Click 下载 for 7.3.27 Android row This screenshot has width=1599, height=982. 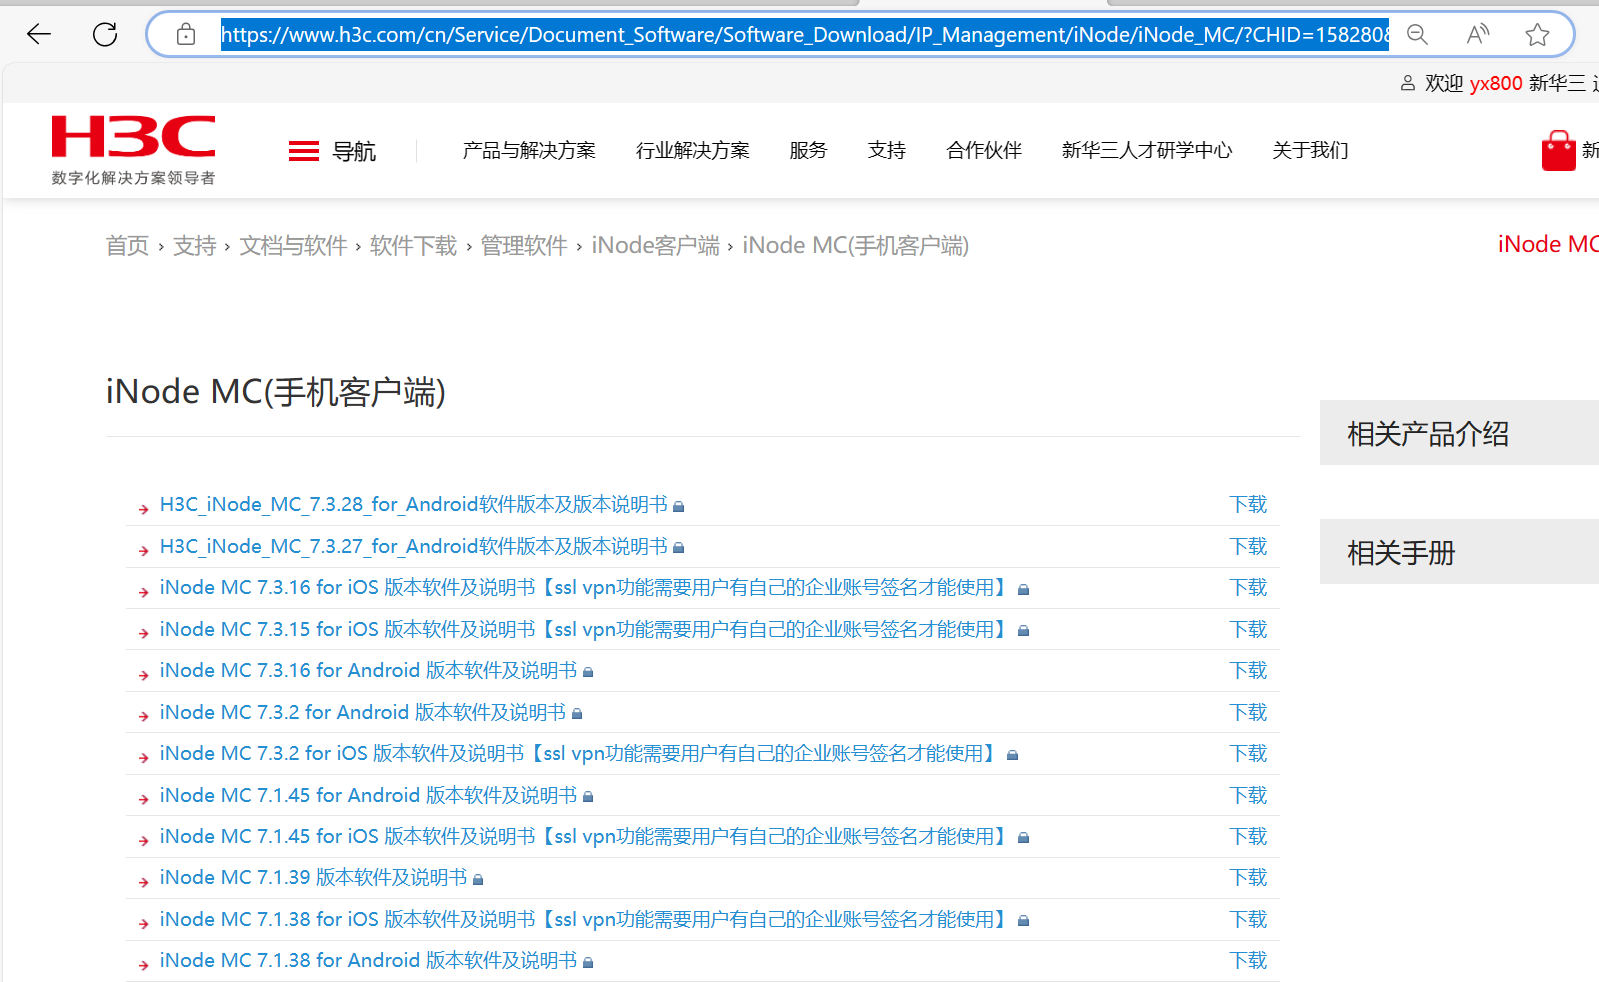tap(1248, 547)
